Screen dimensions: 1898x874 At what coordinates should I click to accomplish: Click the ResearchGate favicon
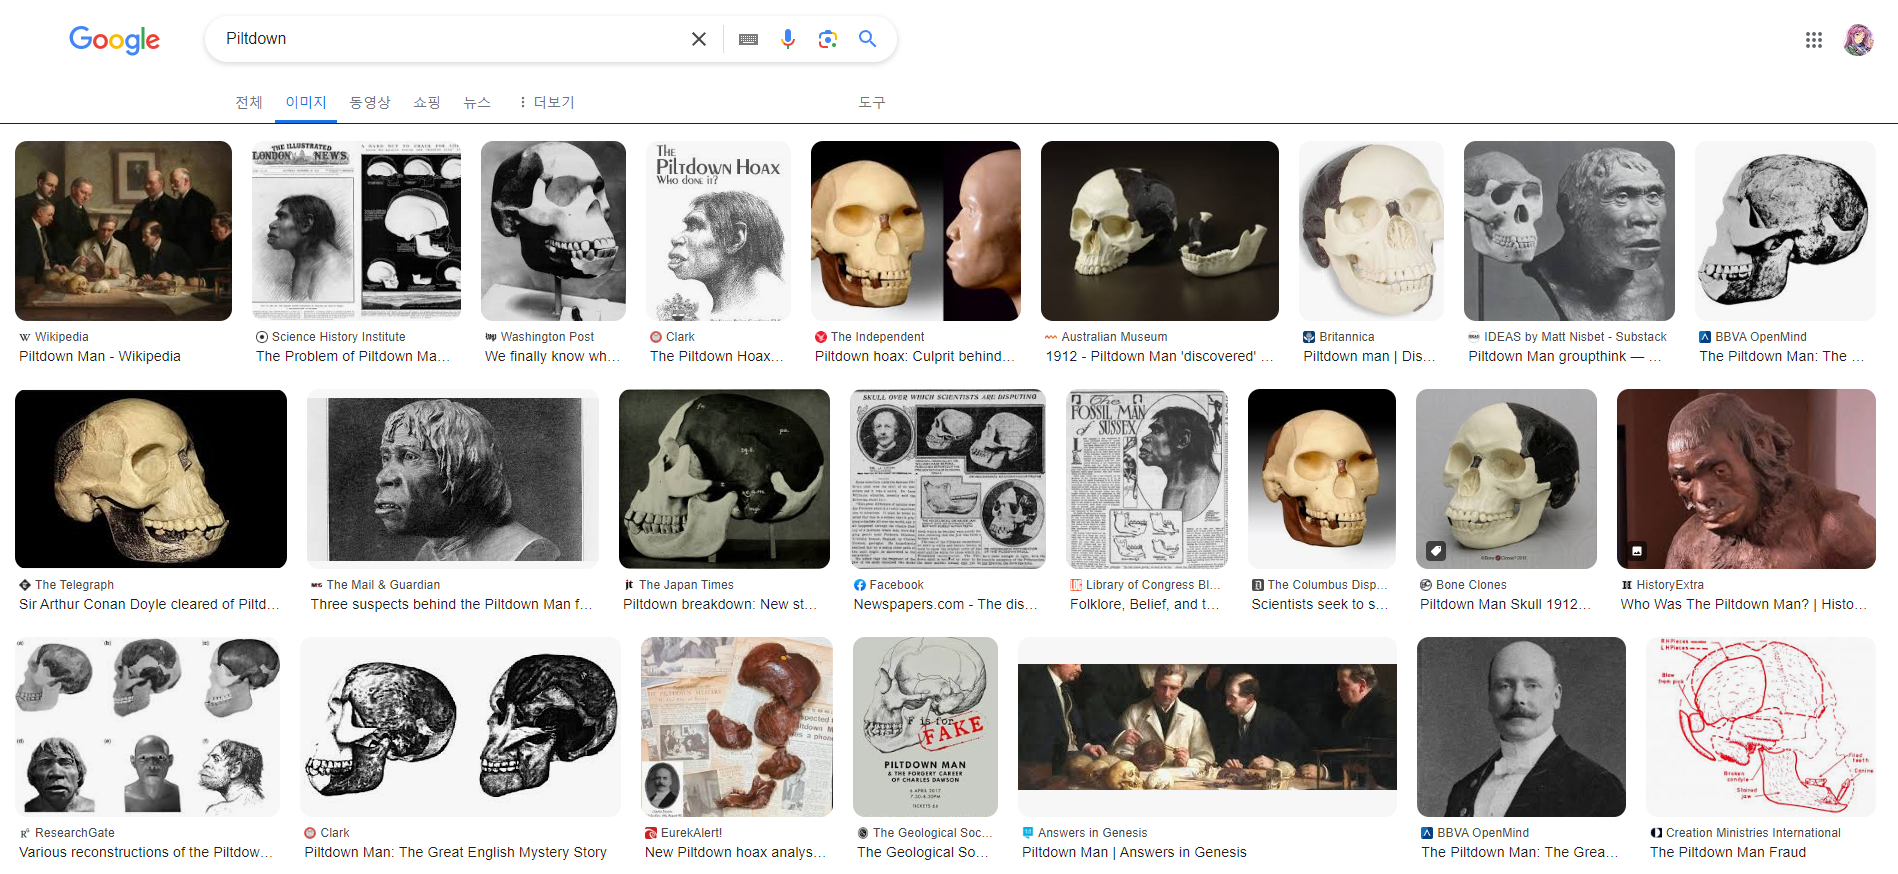25,833
